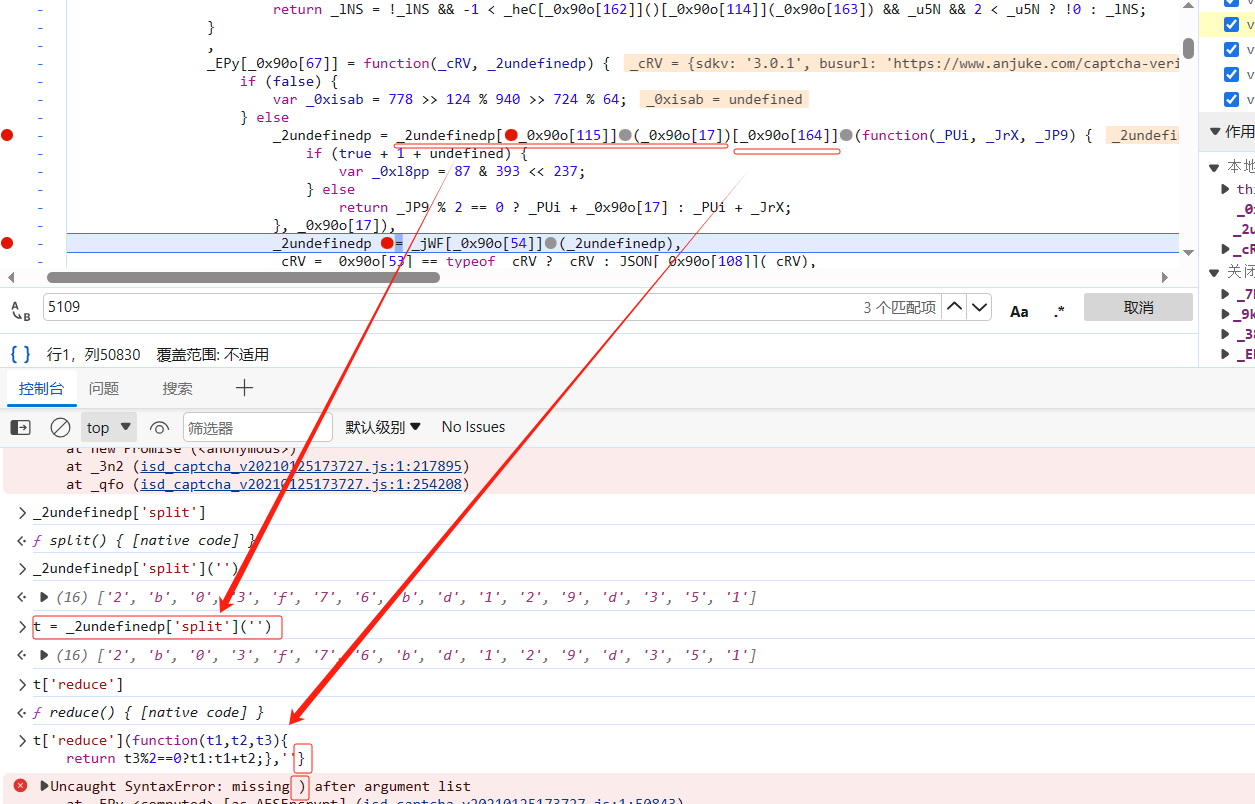Expand the (16) array under the t assignment
This screenshot has height=804, width=1255.
coord(44,655)
